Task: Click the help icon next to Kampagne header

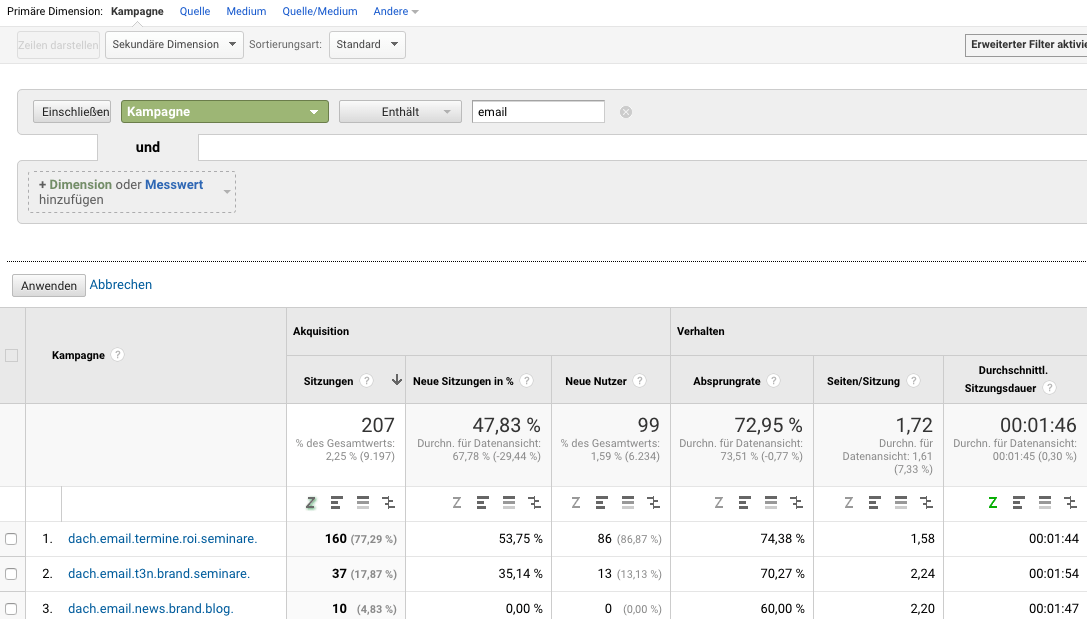Action: tap(118, 355)
